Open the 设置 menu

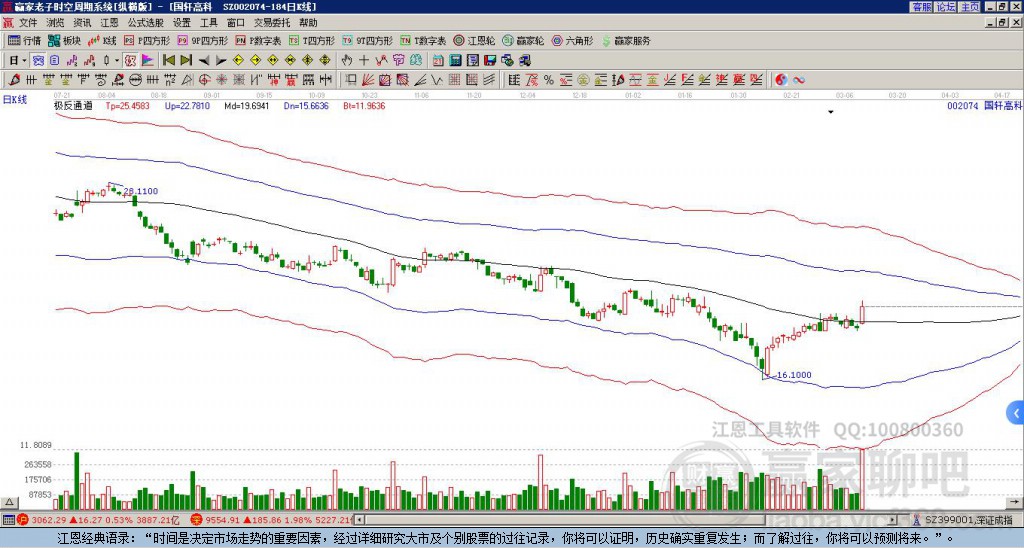[x=182, y=23]
